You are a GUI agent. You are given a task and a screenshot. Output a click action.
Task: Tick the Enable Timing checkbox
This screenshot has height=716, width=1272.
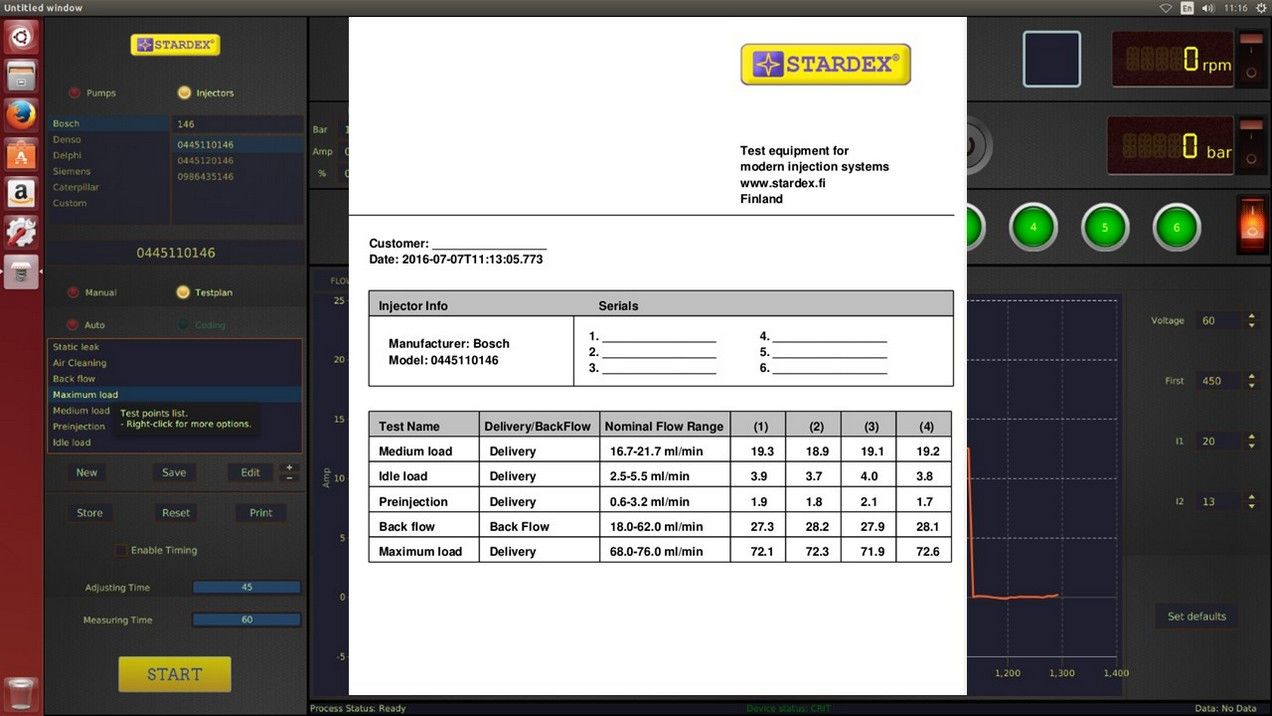(x=121, y=550)
